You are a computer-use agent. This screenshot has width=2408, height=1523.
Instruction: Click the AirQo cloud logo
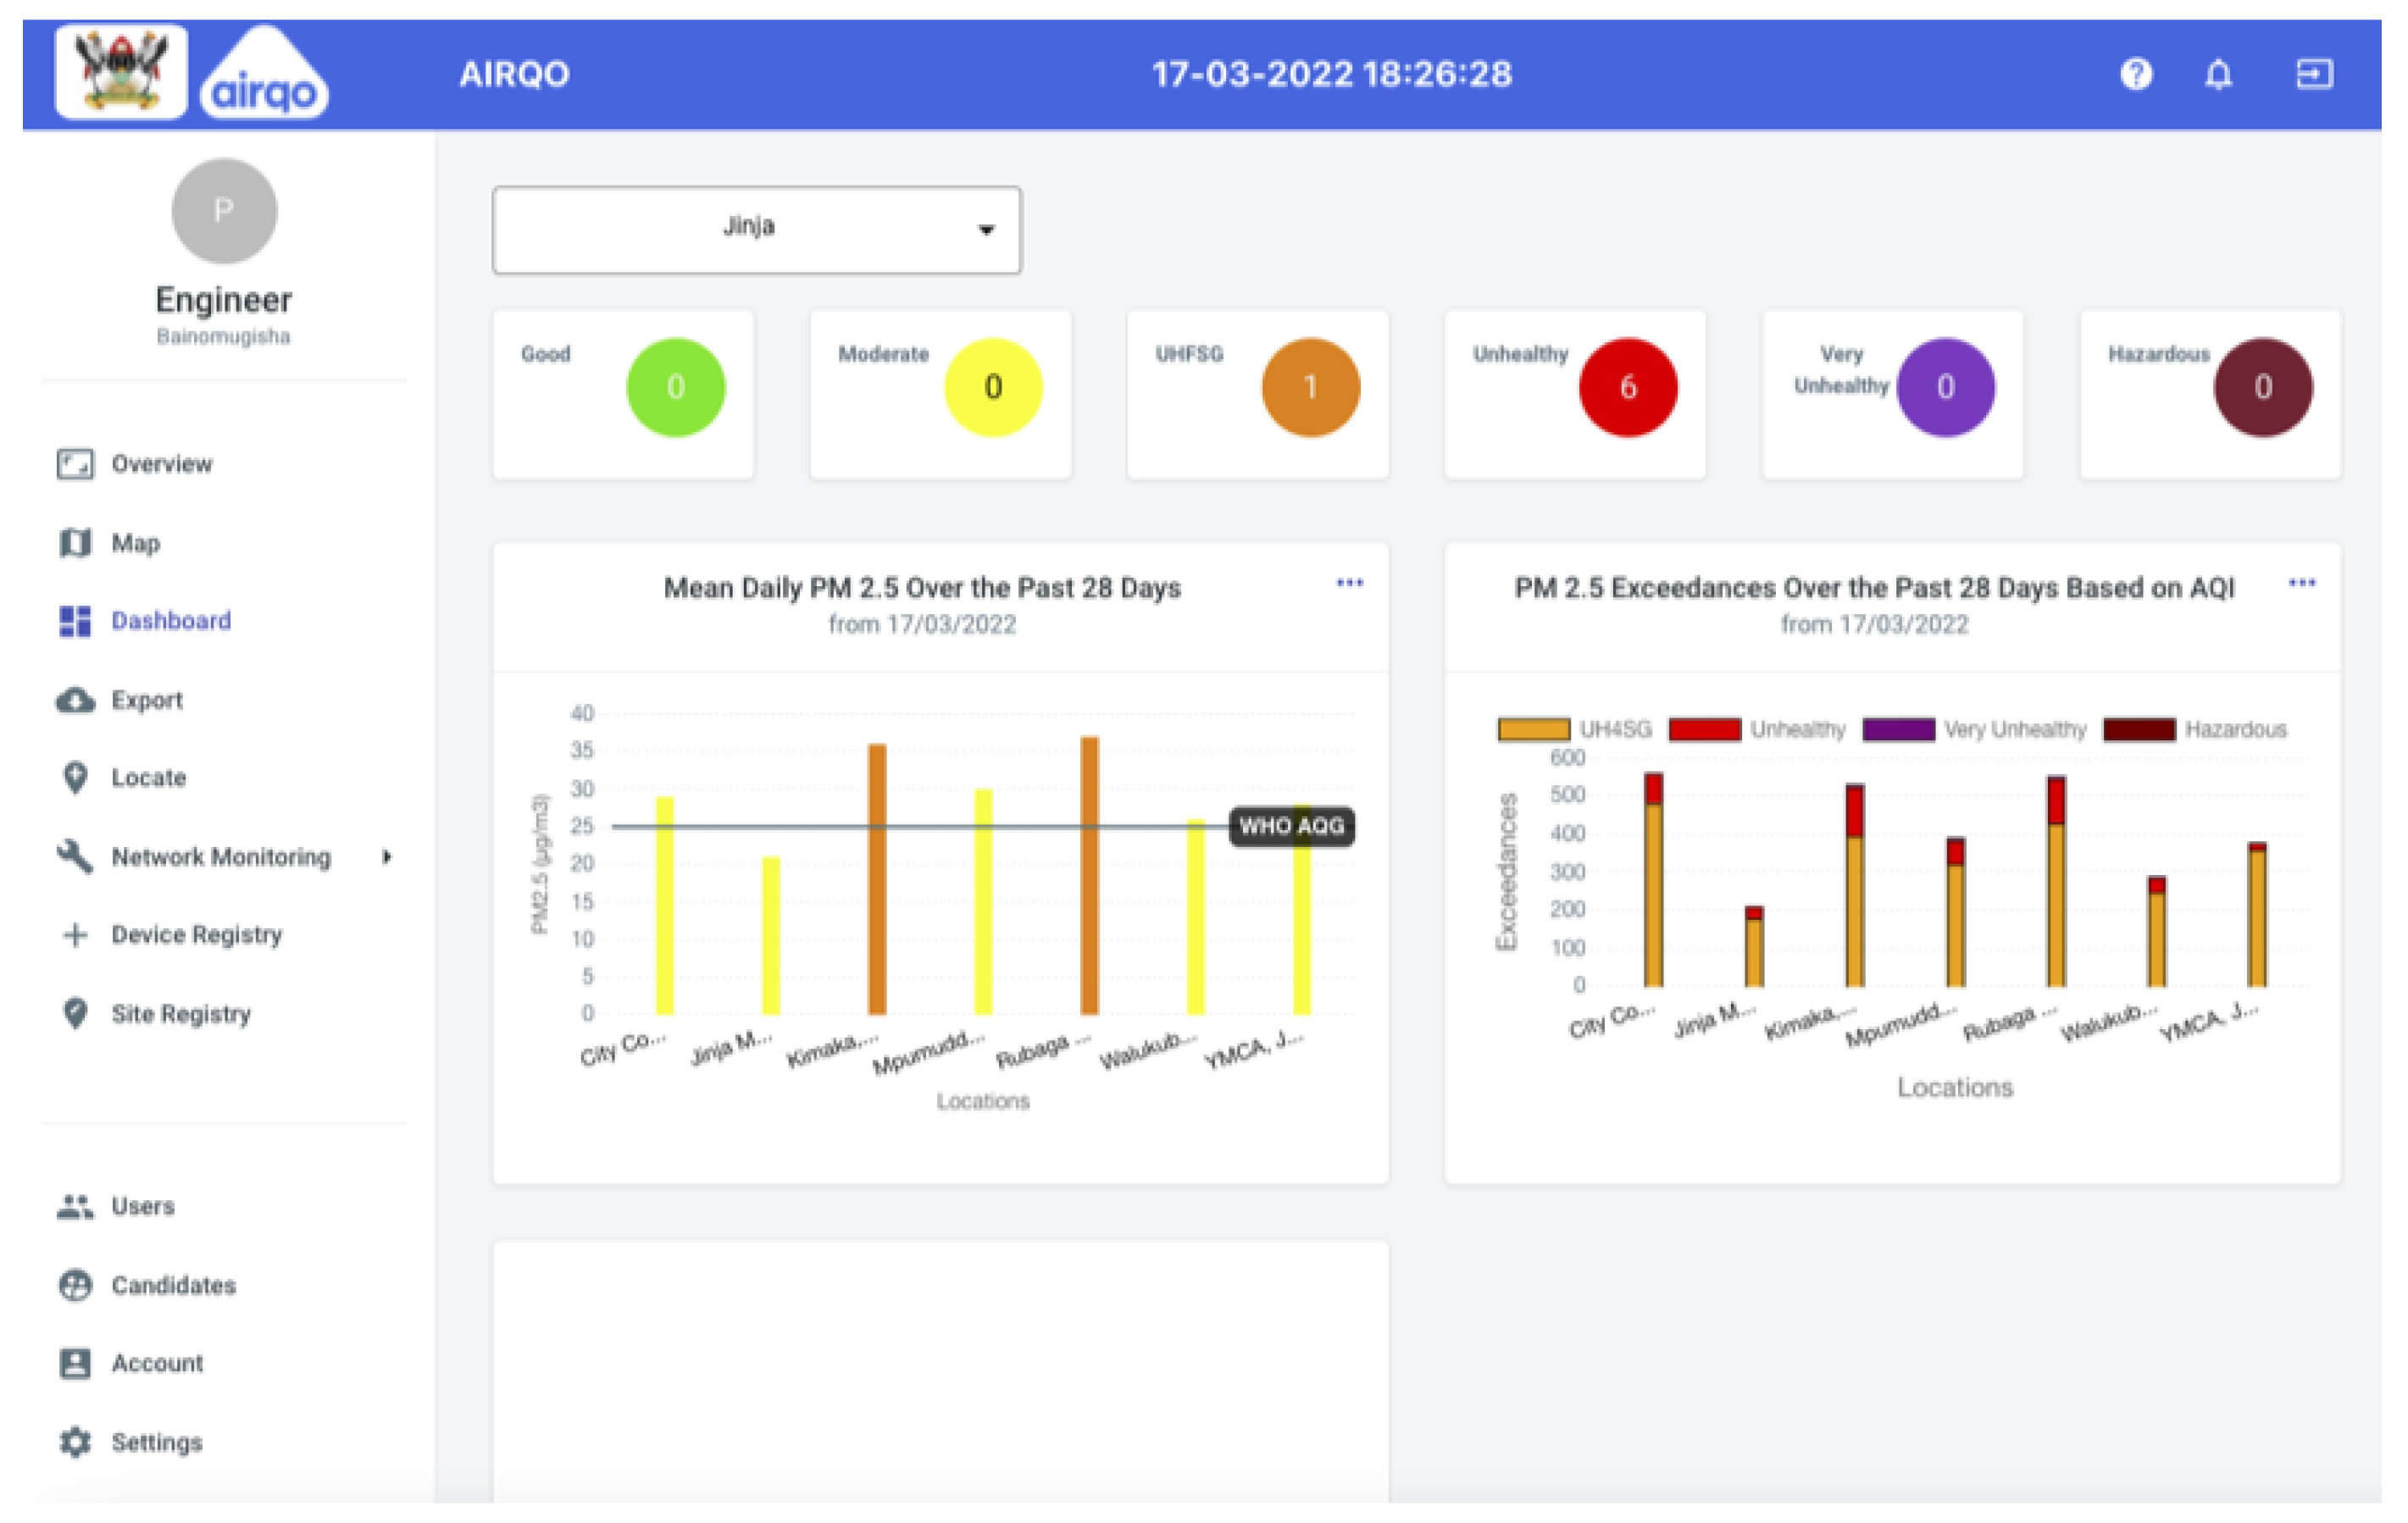(x=264, y=78)
